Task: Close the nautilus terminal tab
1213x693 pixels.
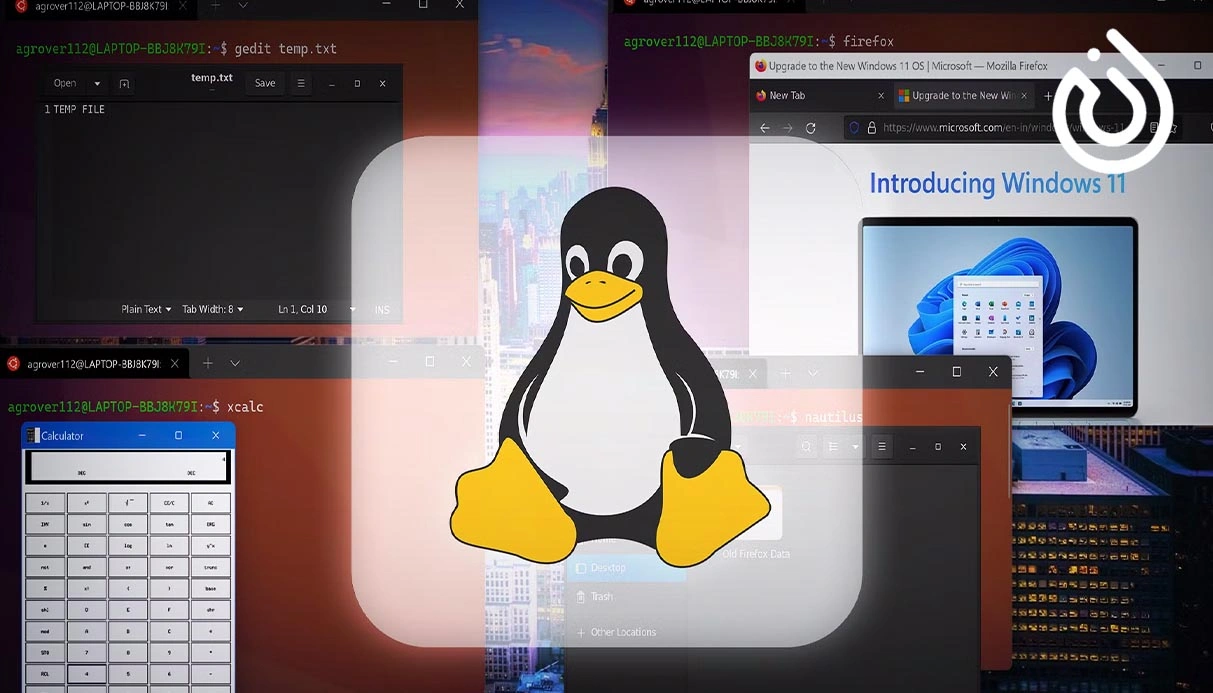Action: click(x=753, y=374)
